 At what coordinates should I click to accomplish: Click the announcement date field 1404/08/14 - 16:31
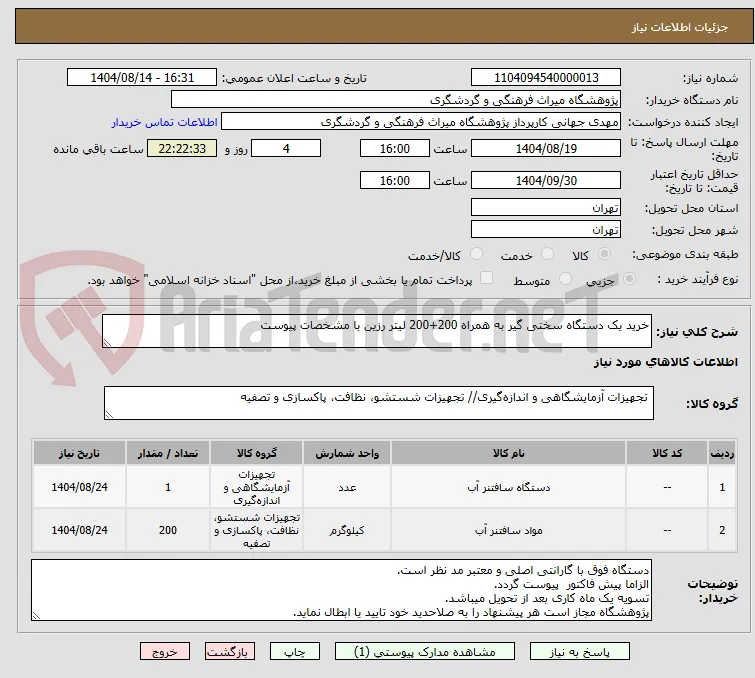point(142,78)
